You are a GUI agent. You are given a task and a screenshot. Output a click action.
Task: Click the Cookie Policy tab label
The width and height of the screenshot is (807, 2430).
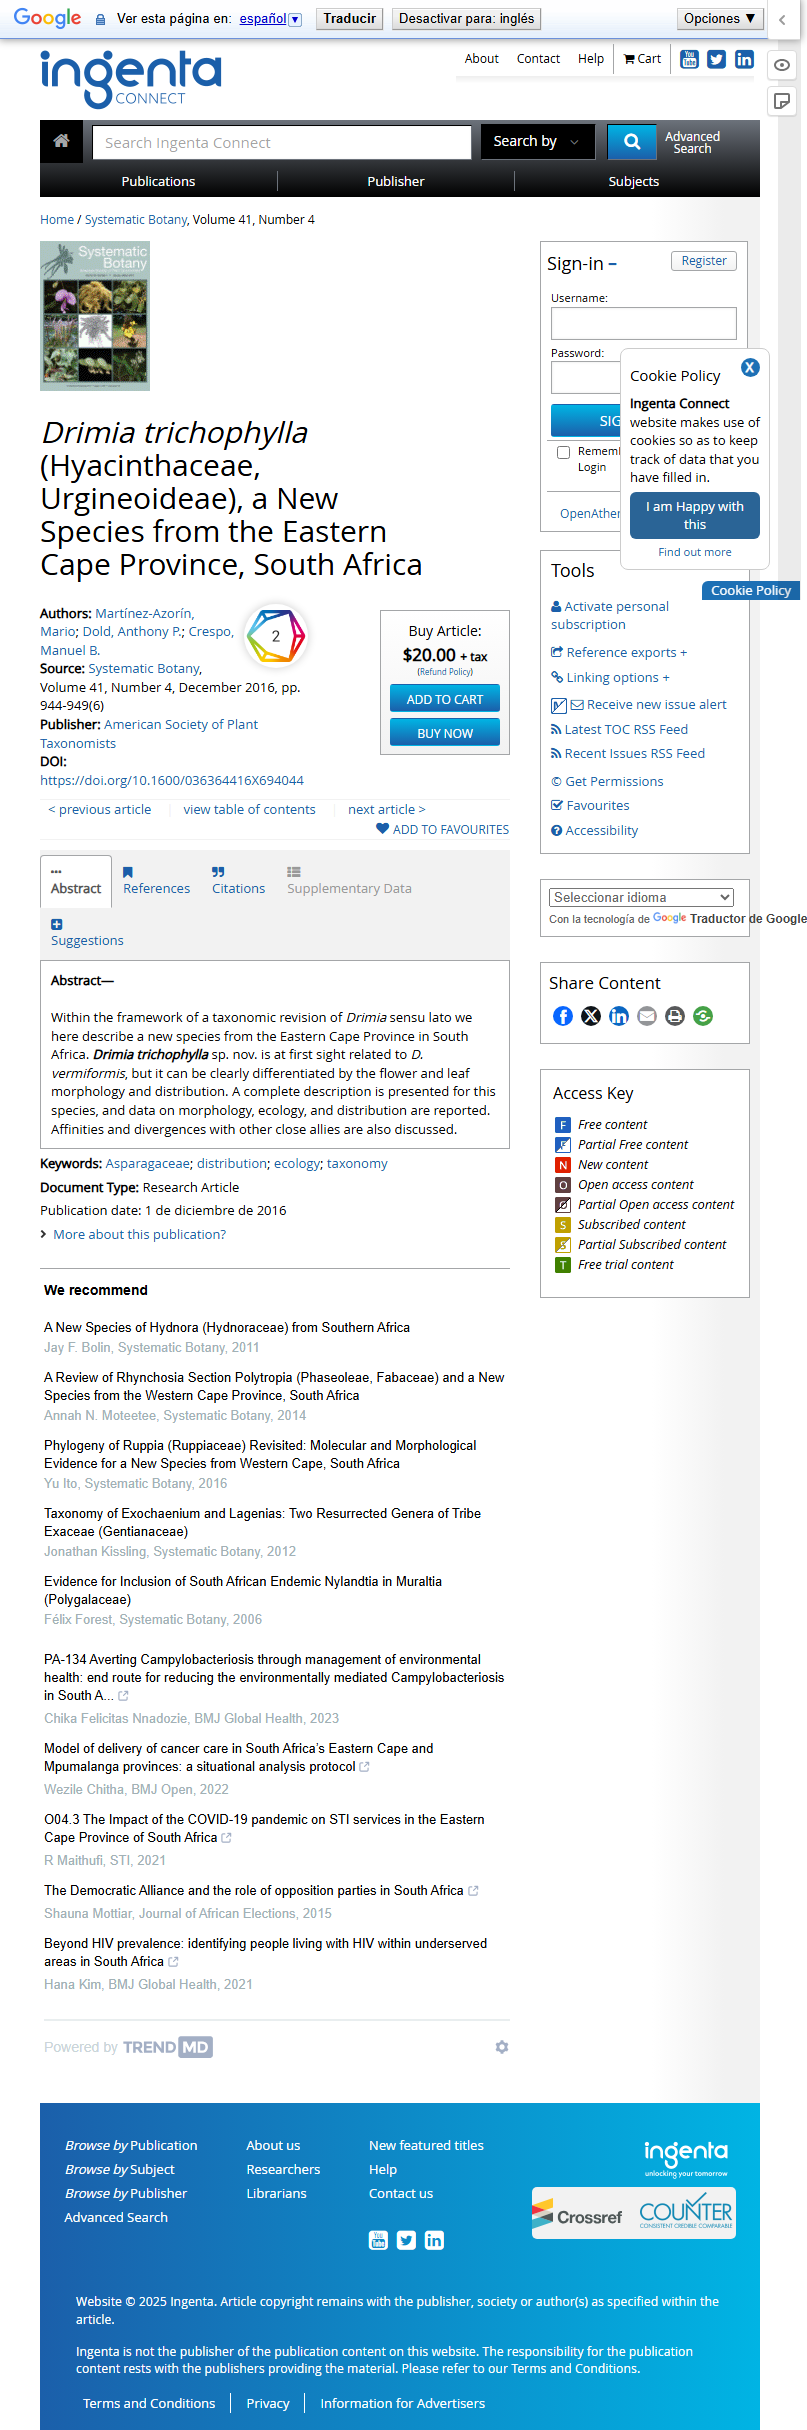coord(751,590)
